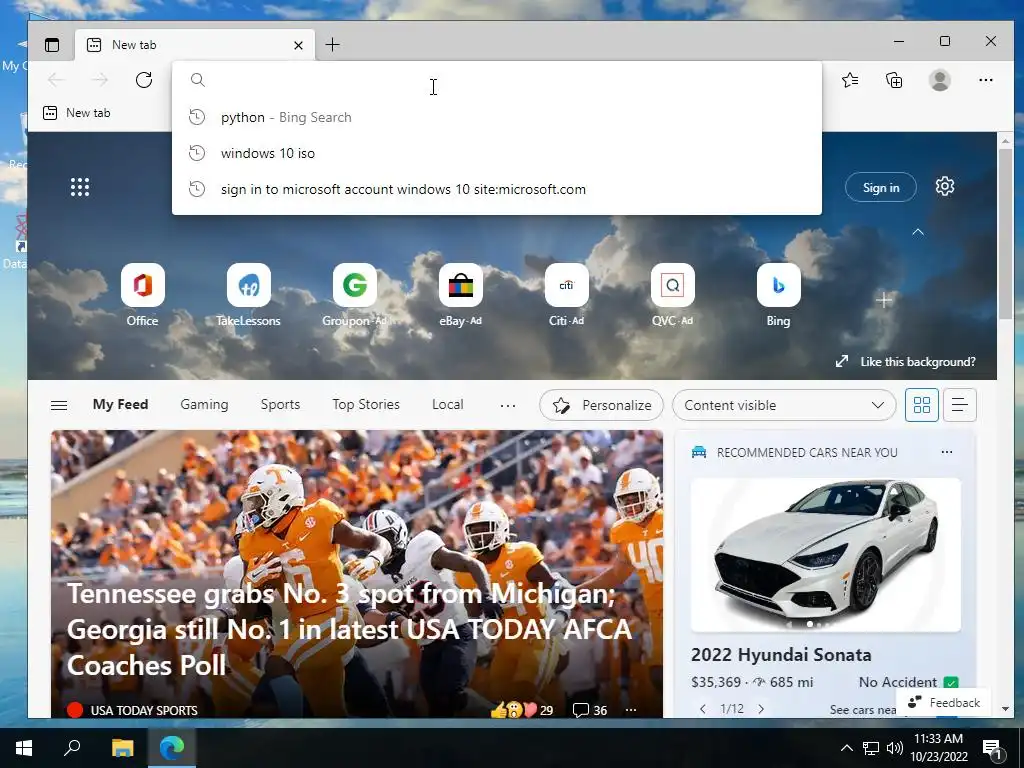This screenshot has width=1024, height=768.
Task: Open Settings and more ellipsis menu
Action: (x=985, y=80)
